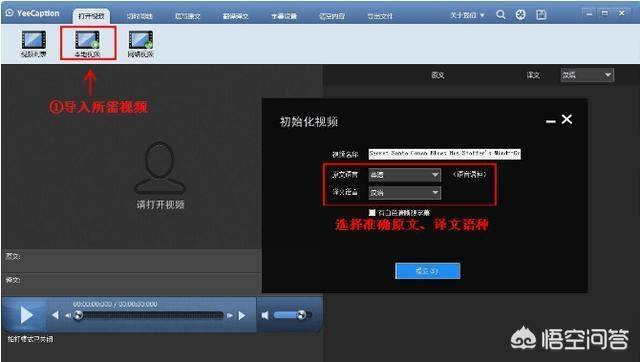Viewport: 640px width, 362px height.
Task: Import a file with the 本地视频 icon
Action: click(87, 43)
